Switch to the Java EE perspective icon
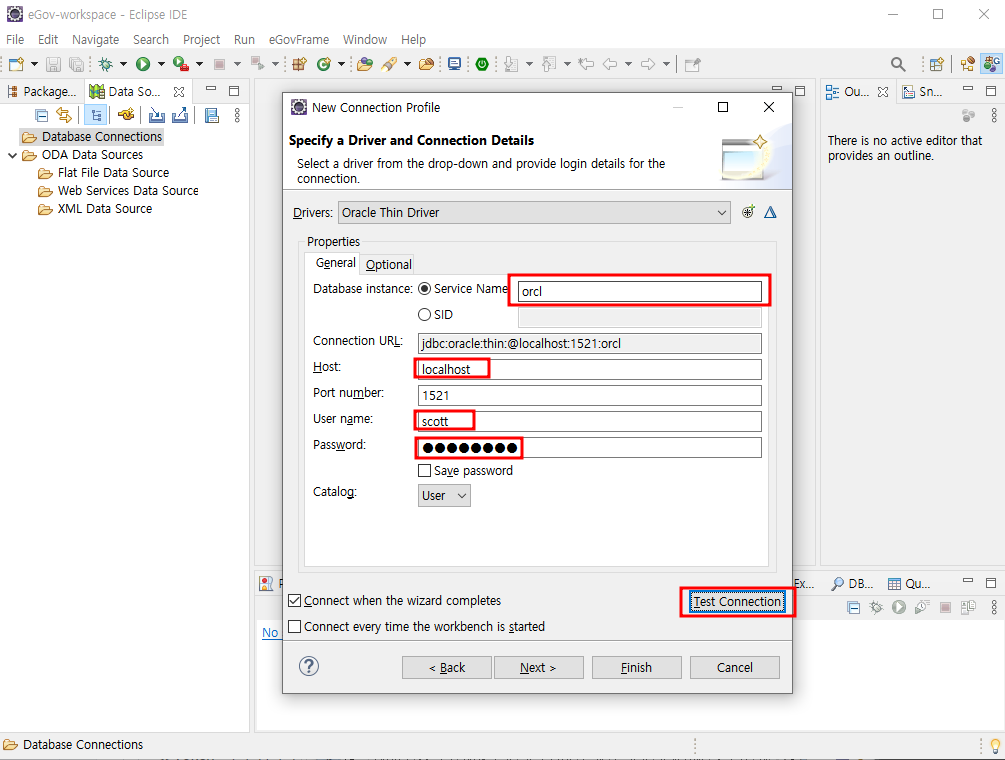Screen dimensions: 1005x760 (967, 64)
